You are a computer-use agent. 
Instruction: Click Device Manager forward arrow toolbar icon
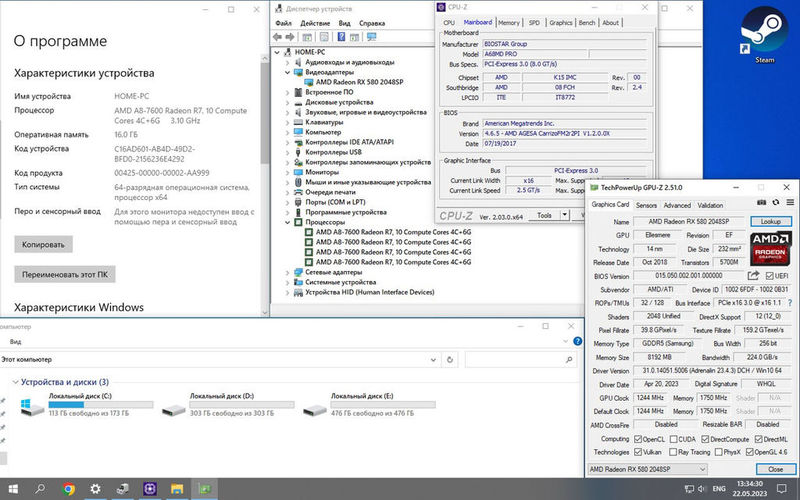pos(290,37)
